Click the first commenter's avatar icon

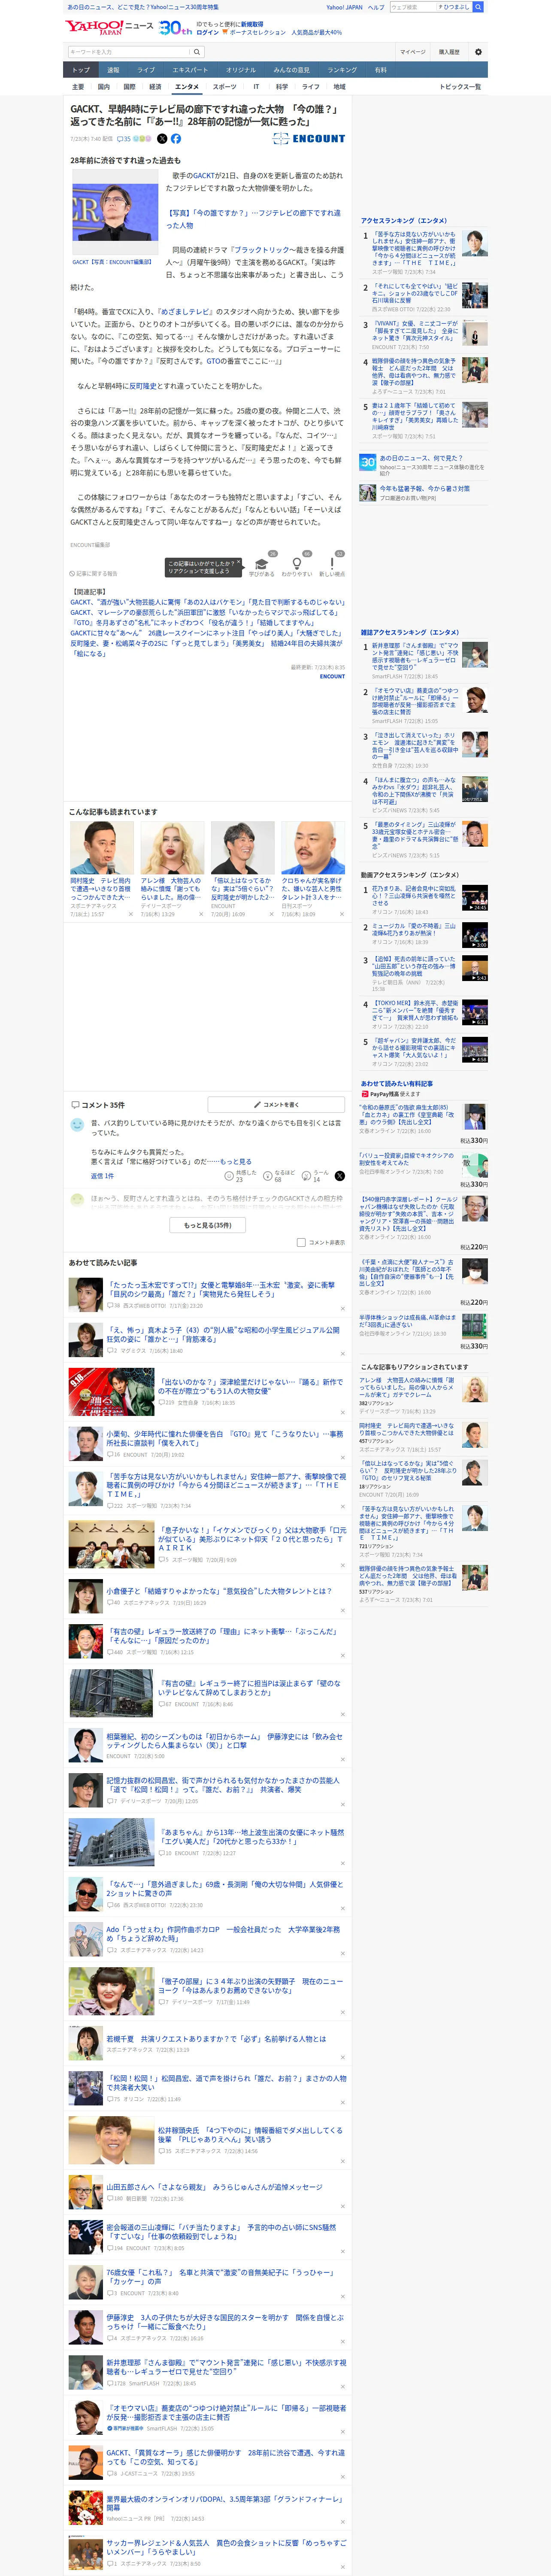pyautogui.click(x=77, y=1125)
